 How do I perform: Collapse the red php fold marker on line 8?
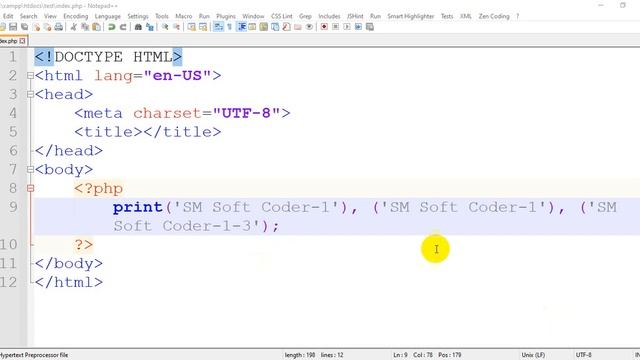tap(30, 188)
